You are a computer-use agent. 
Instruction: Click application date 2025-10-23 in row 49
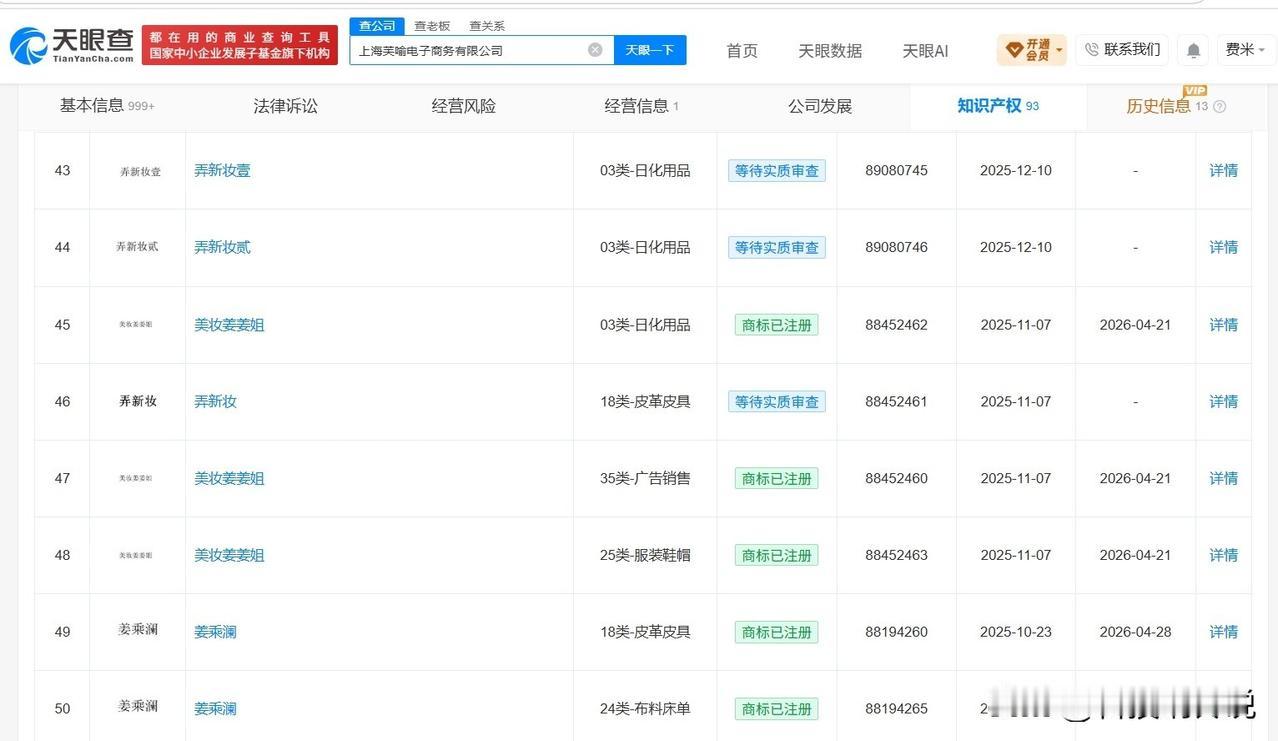tap(1016, 632)
